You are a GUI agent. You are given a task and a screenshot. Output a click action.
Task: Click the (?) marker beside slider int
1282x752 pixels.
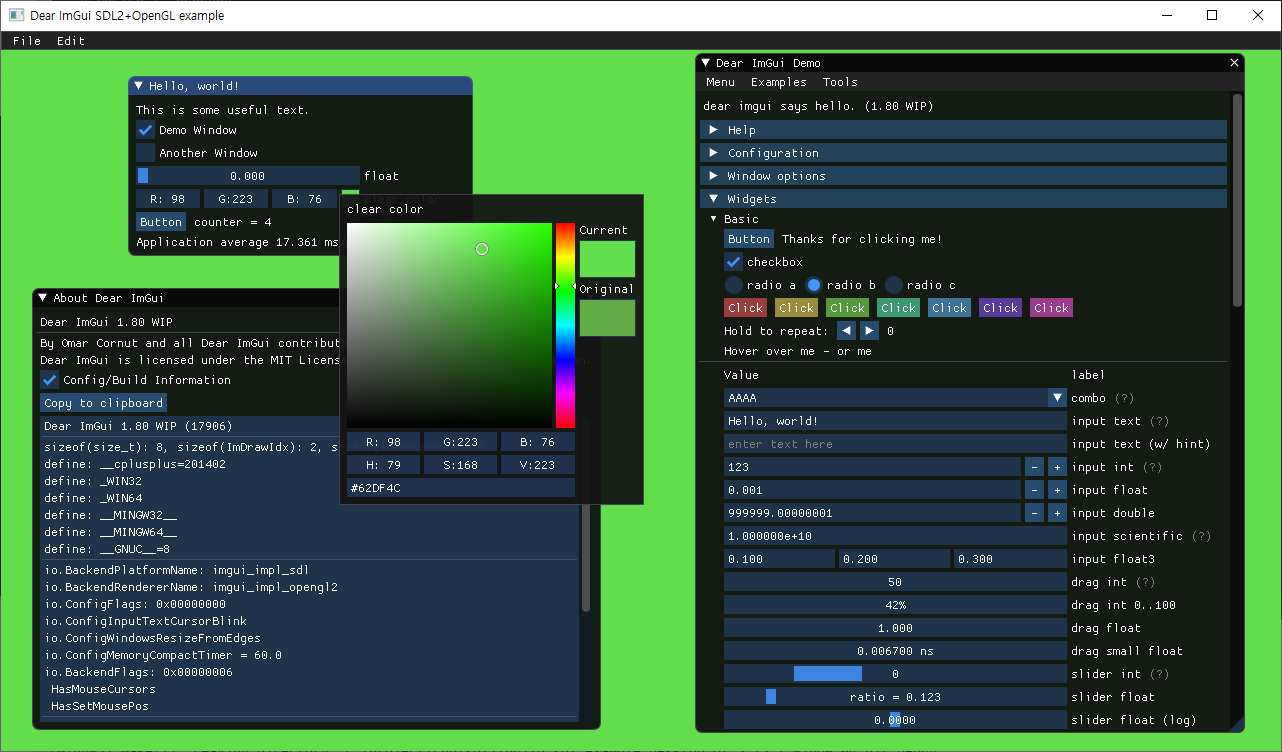(x=1160, y=674)
